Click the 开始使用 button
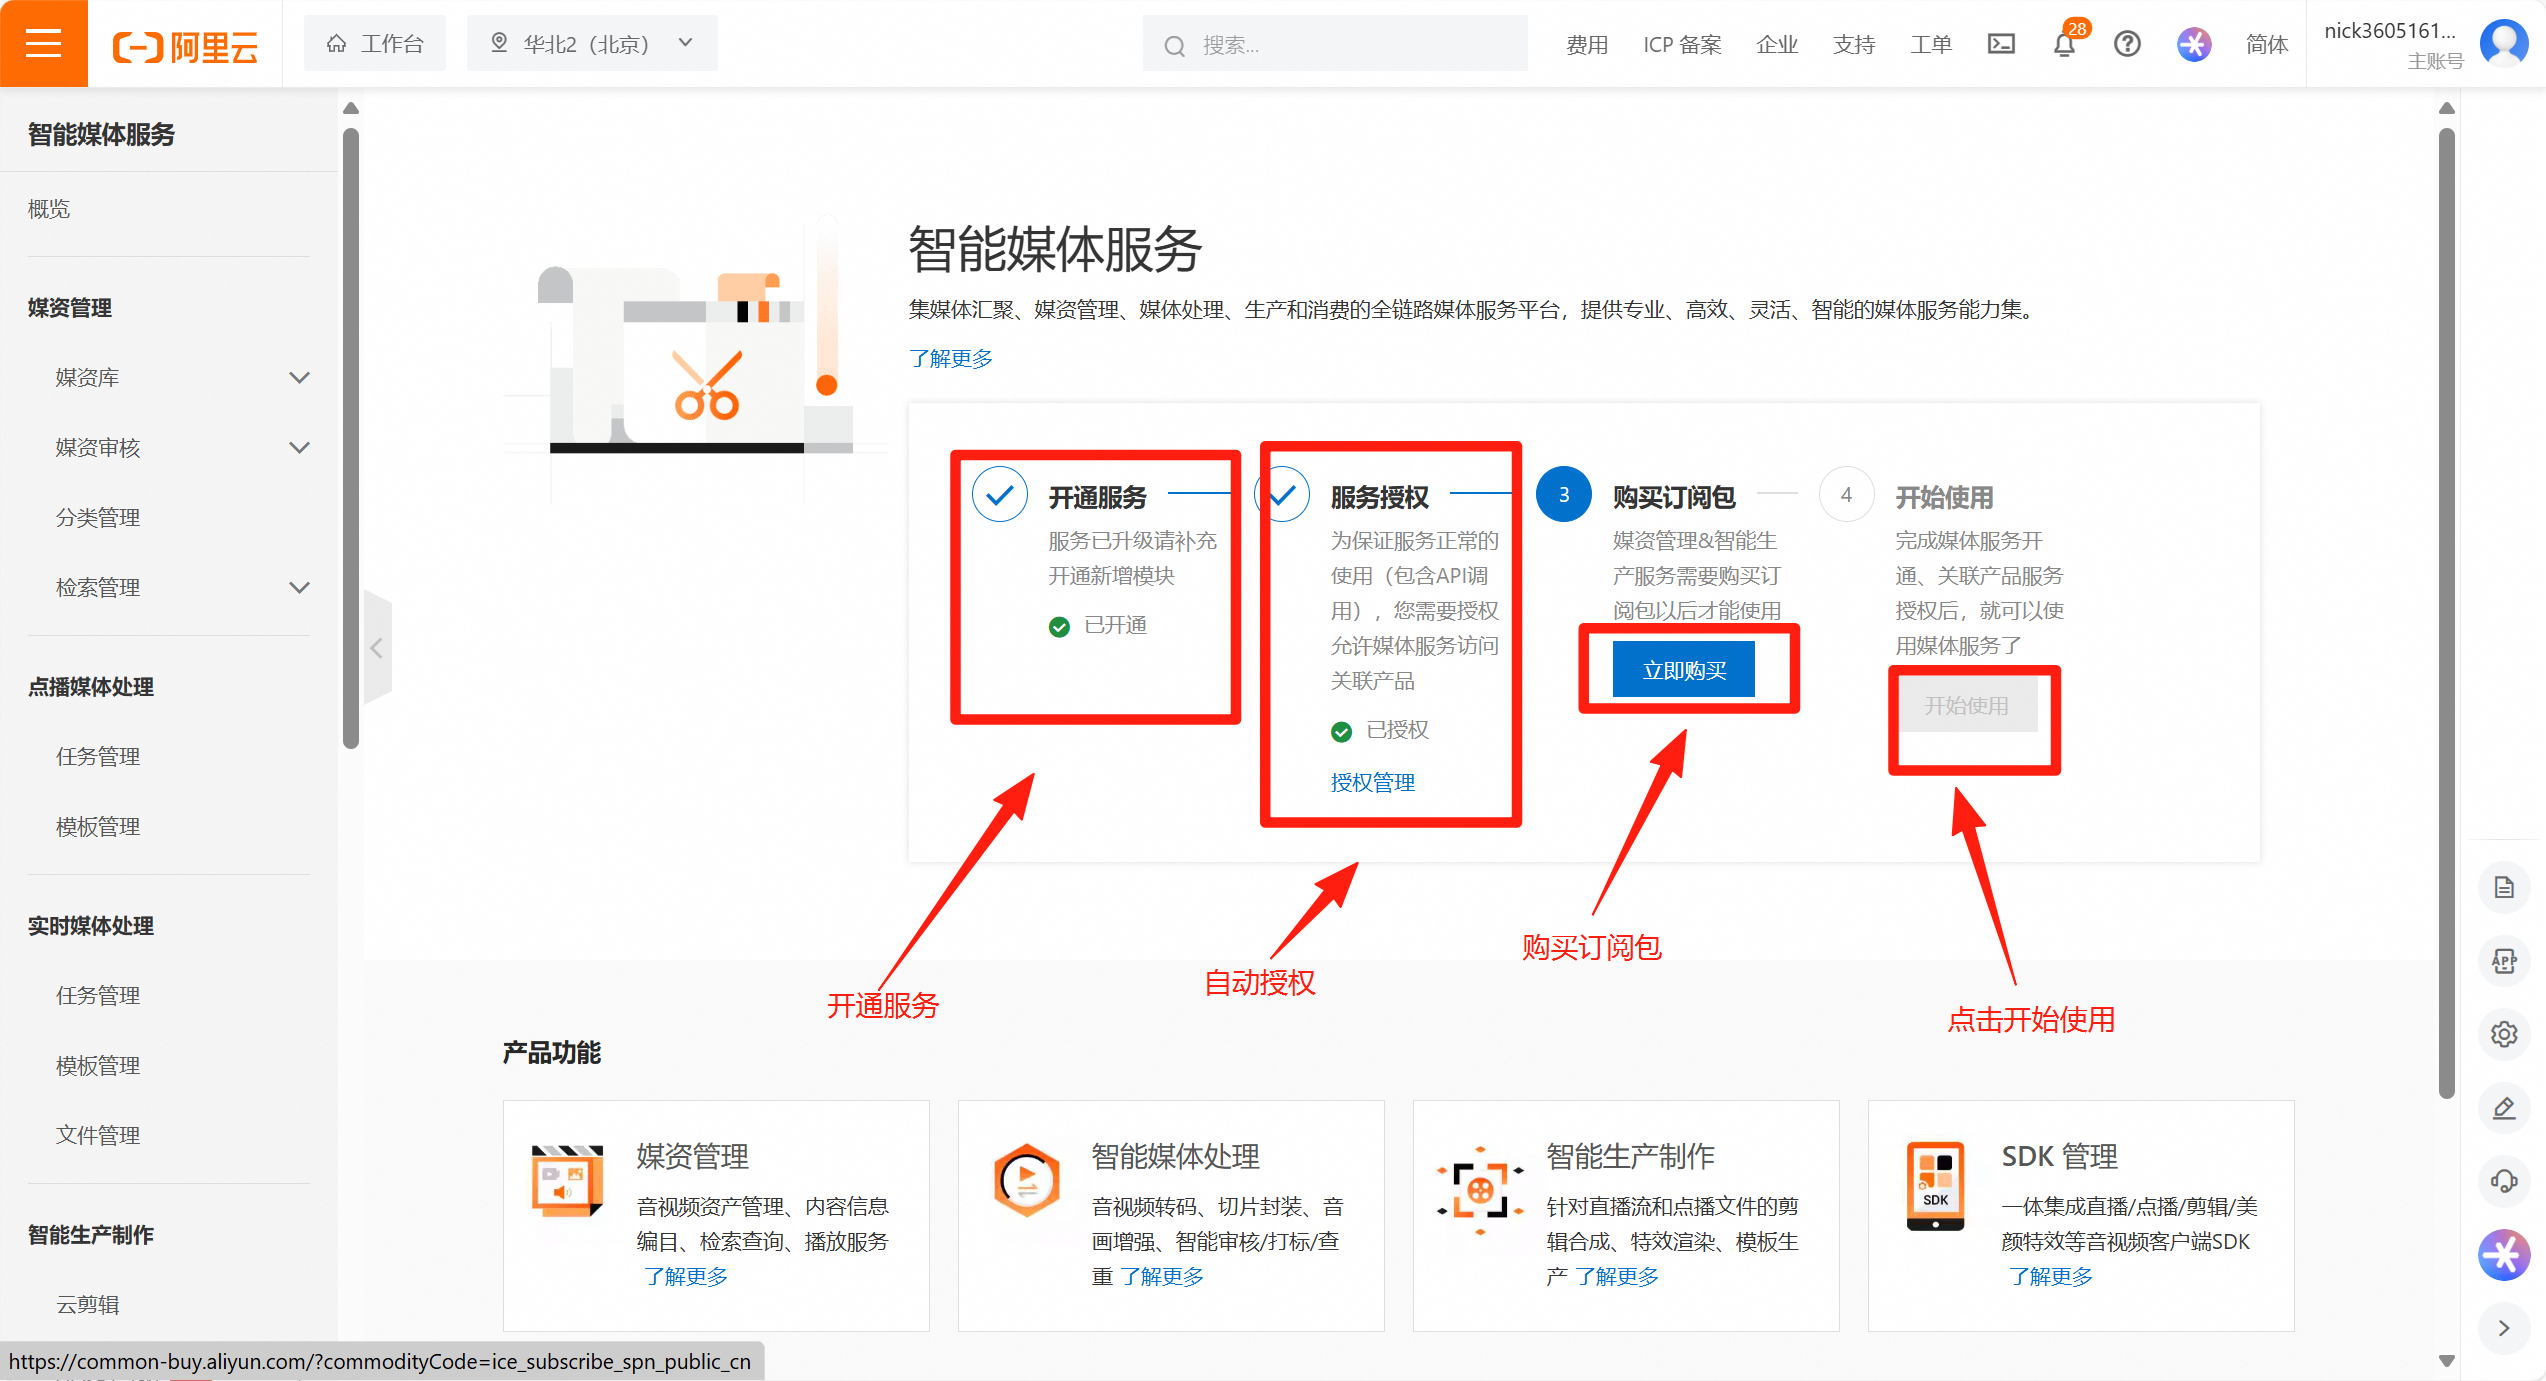 point(1966,705)
